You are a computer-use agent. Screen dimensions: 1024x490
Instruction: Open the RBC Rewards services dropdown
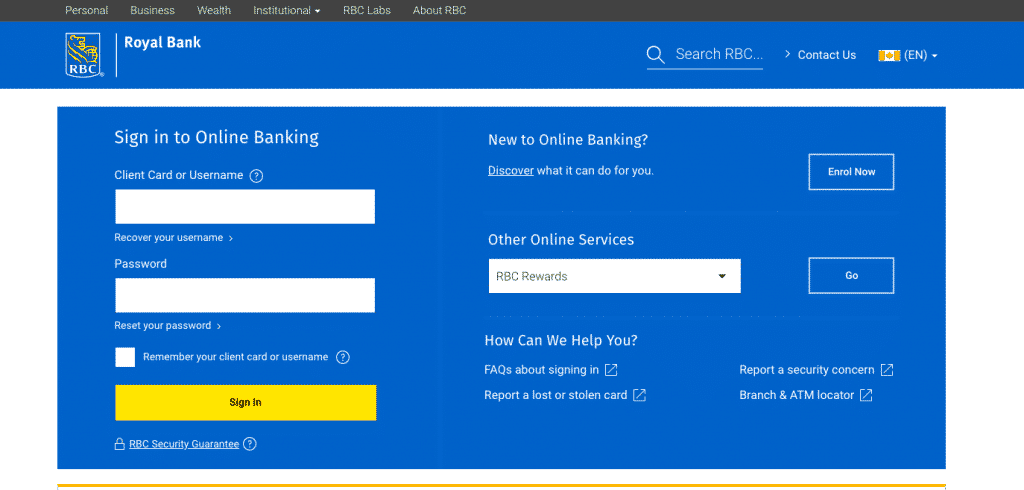[x=615, y=276]
